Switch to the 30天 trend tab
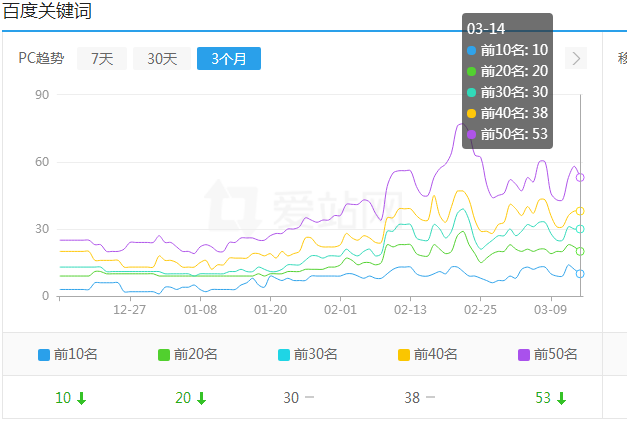This screenshot has width=627, height=426. click(162, 59)
